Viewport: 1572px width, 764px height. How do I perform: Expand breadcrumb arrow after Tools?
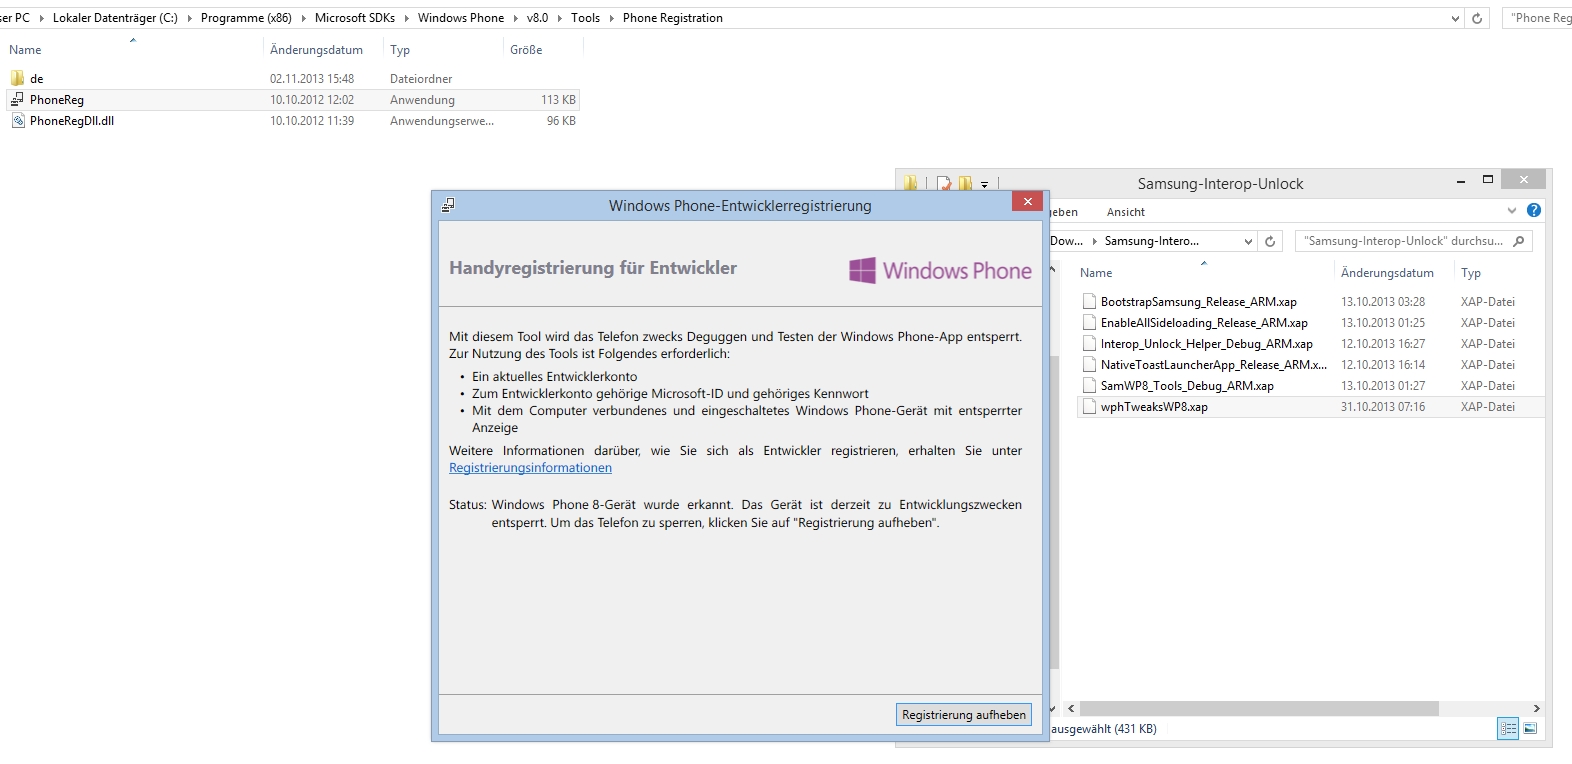coord(611,18)
